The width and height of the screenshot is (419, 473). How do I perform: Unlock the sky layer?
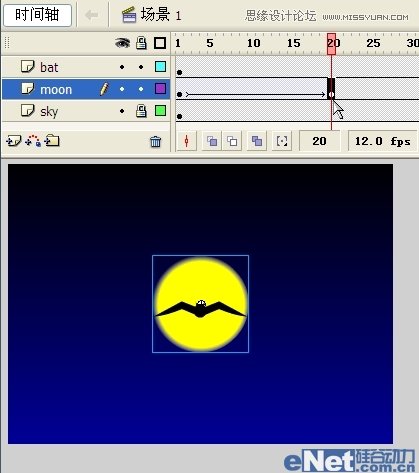pos(141,111)
